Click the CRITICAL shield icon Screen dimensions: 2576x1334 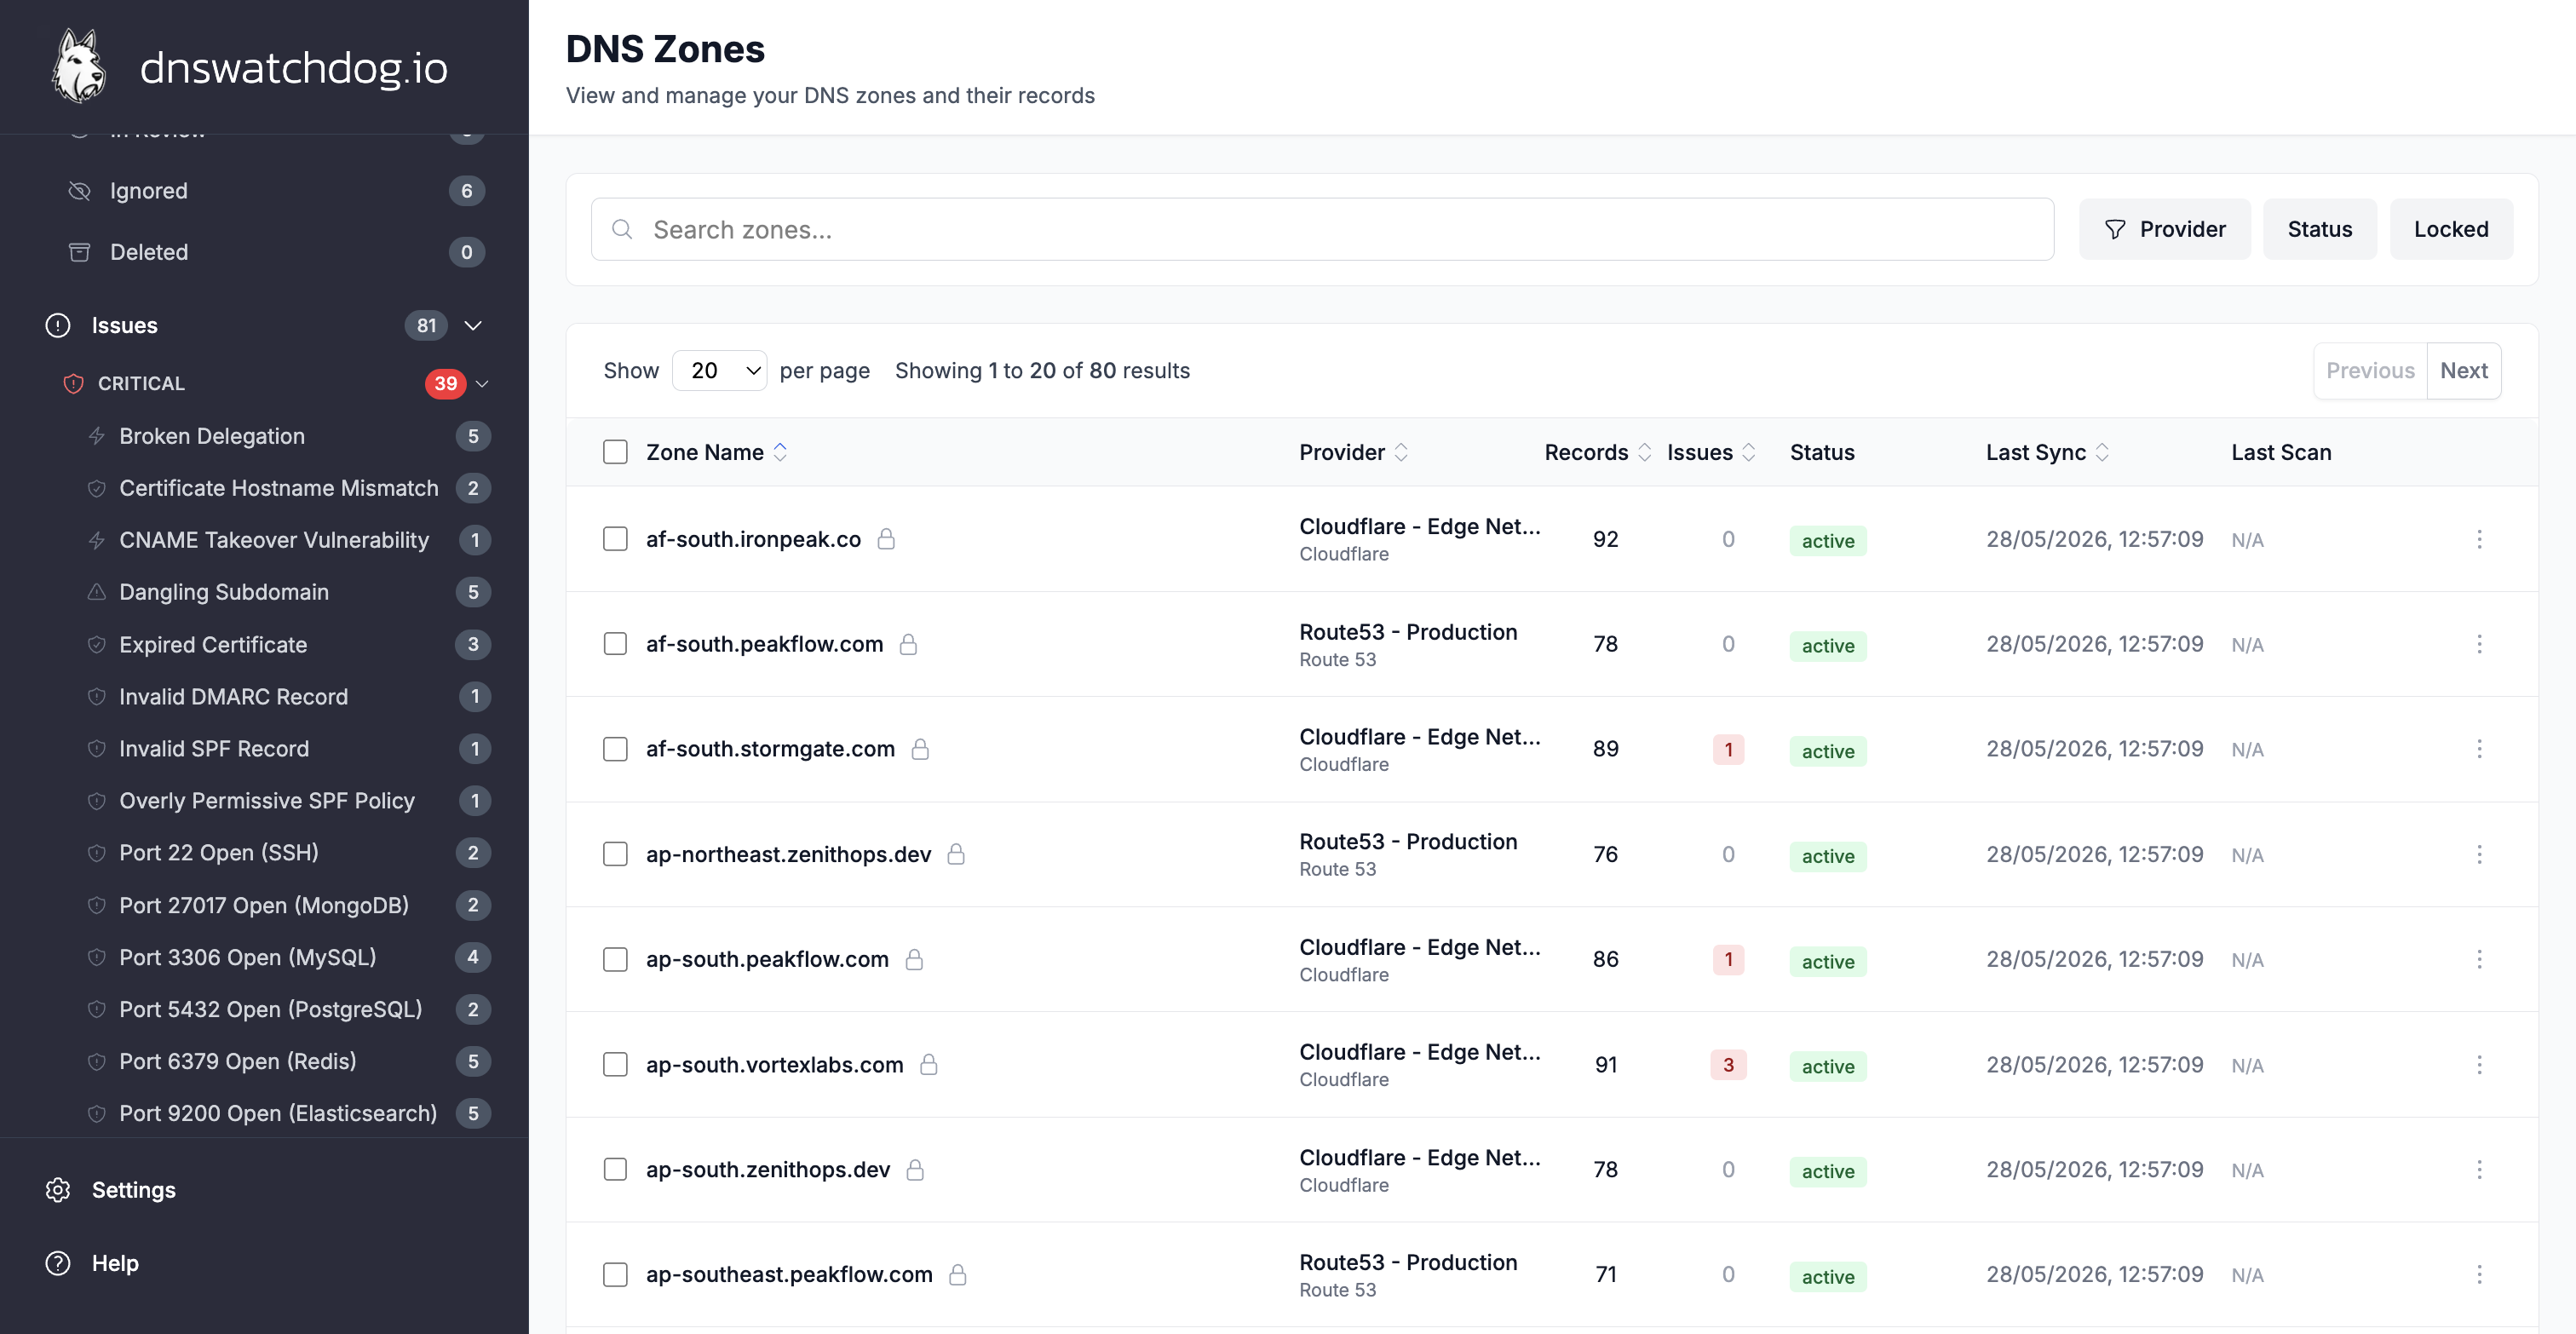point(73,384)
